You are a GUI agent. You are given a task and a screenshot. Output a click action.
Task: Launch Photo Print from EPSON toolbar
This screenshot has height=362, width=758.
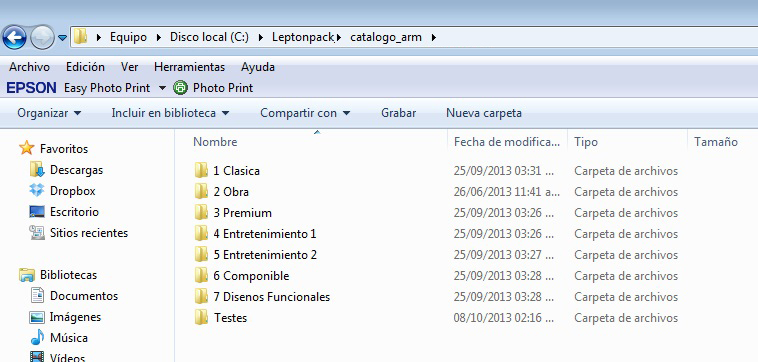(223, 88)
